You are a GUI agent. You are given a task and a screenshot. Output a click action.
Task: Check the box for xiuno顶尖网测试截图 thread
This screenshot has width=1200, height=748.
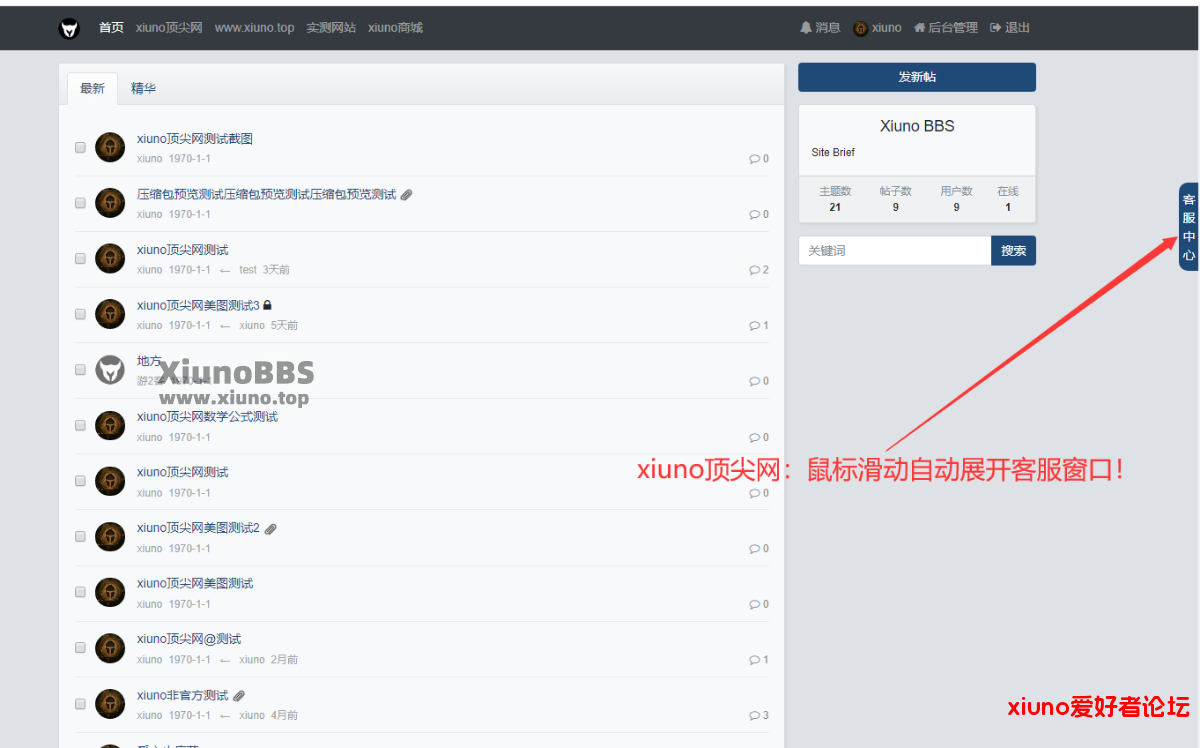81,147
